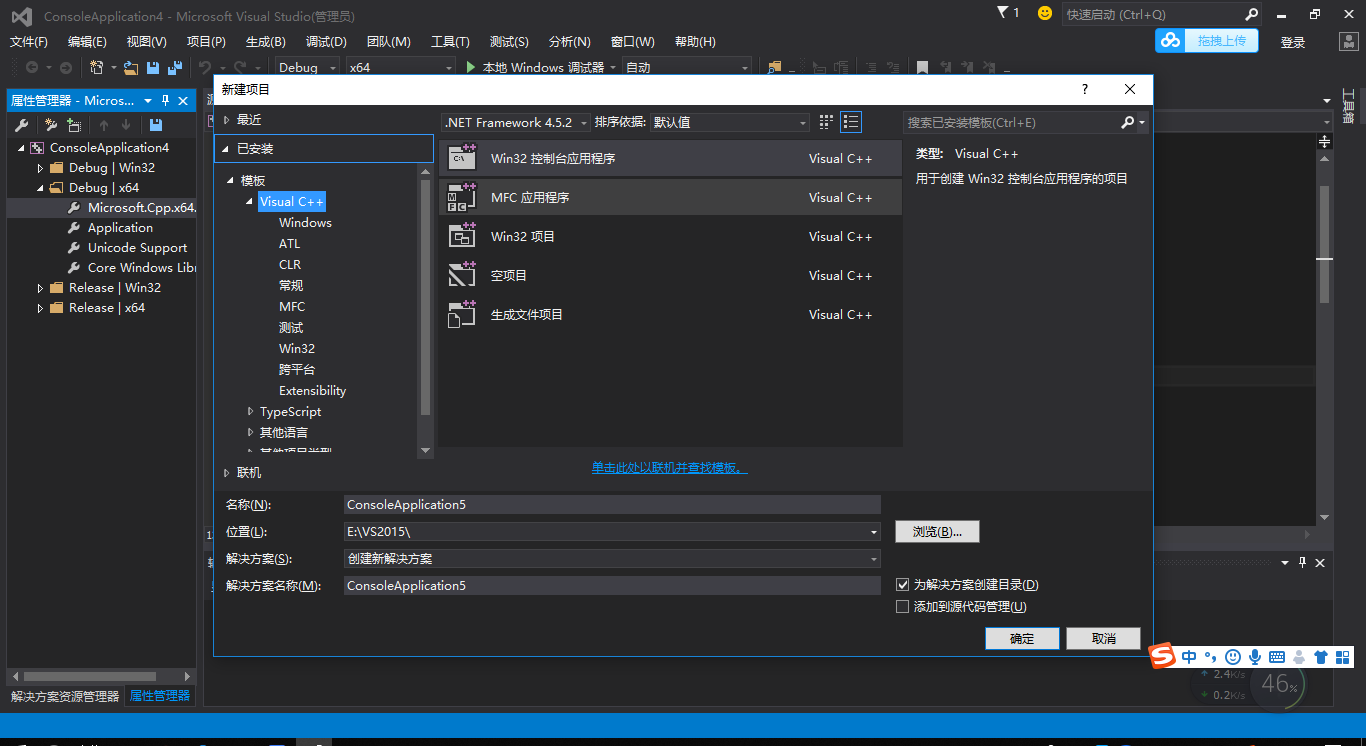Select the MFC tree item under Visual C++
This screenshot has width=1366, height=746.
tap(292, 306)
